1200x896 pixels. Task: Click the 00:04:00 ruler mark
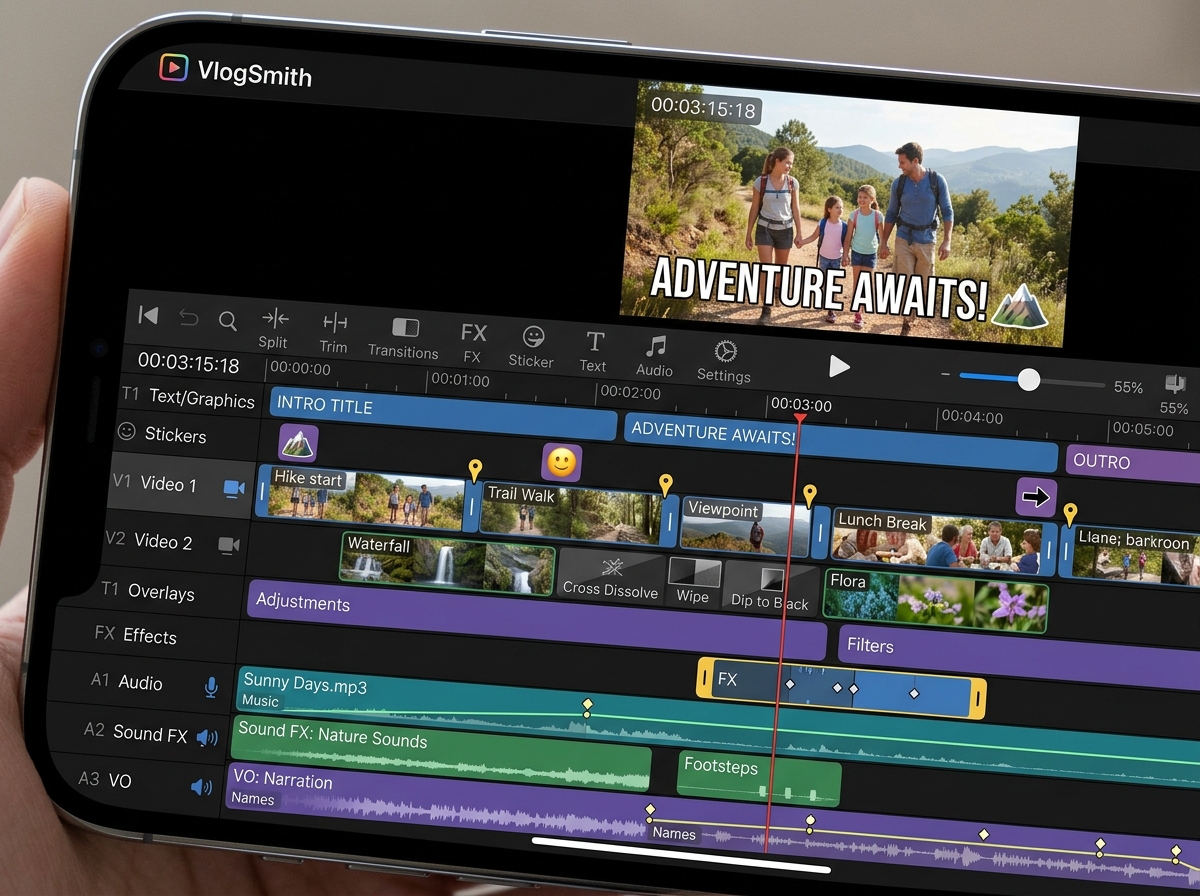(x=972, y=416)
